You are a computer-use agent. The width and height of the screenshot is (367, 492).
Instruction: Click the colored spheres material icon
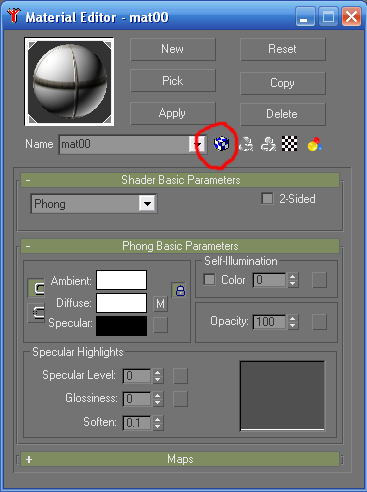(x=314, y=144)
